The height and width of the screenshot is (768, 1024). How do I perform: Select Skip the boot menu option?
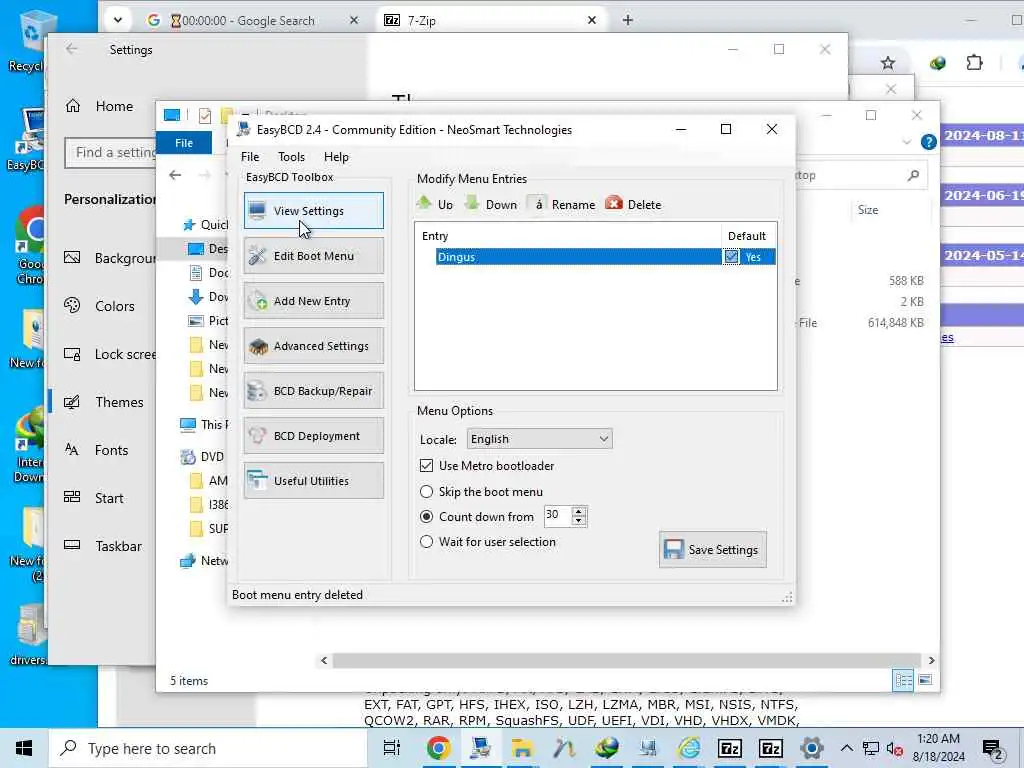pyautogui.click(x=426, y=492)
